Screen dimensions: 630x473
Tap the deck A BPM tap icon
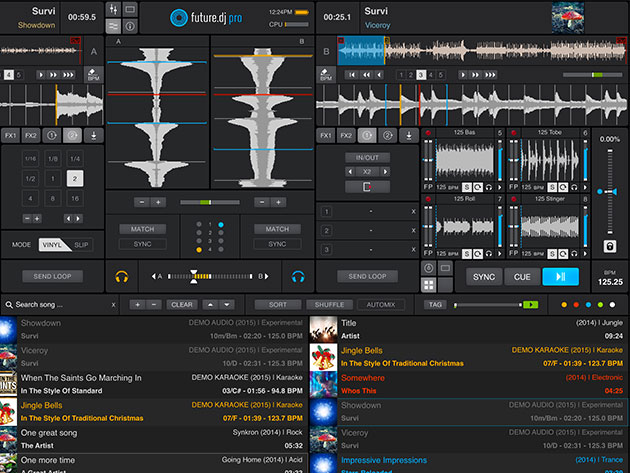pos(93,74)
